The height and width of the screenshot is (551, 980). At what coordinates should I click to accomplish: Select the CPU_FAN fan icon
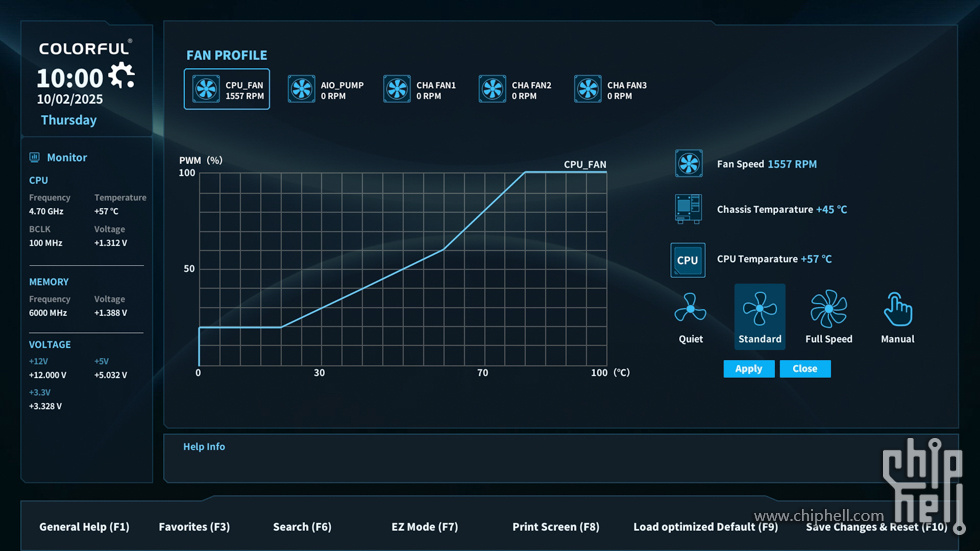[206, 89]
